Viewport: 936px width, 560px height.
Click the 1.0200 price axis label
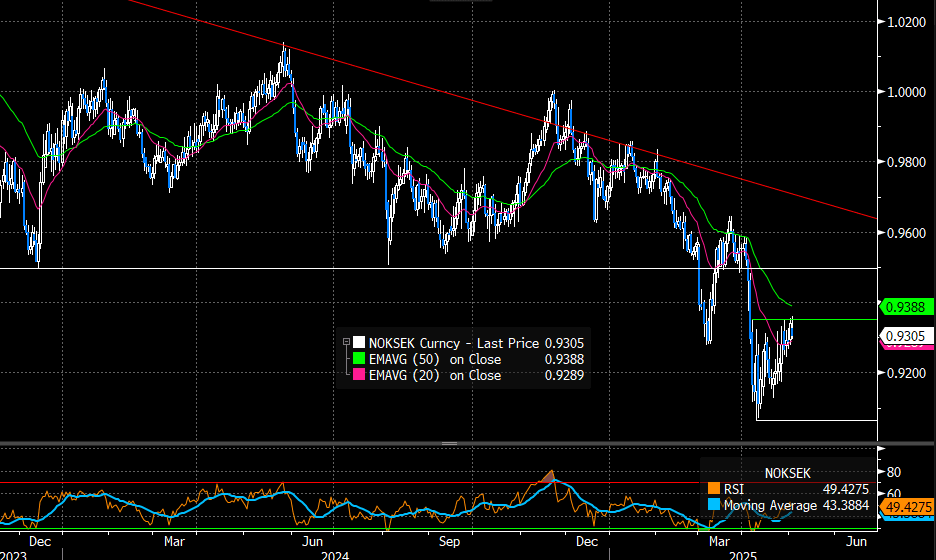[906, 21]
